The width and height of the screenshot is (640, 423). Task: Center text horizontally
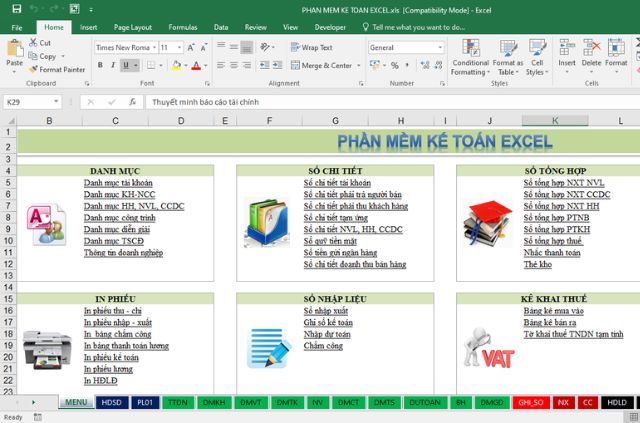(234, 65)
